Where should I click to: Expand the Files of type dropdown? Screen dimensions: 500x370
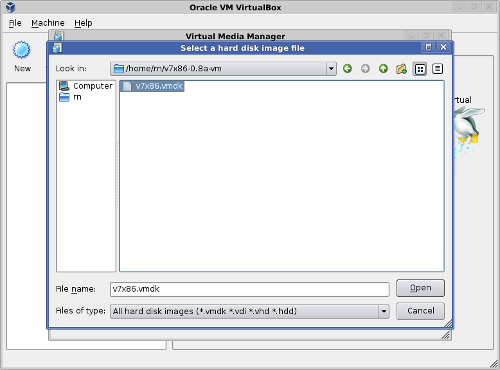tap(384, 311)
